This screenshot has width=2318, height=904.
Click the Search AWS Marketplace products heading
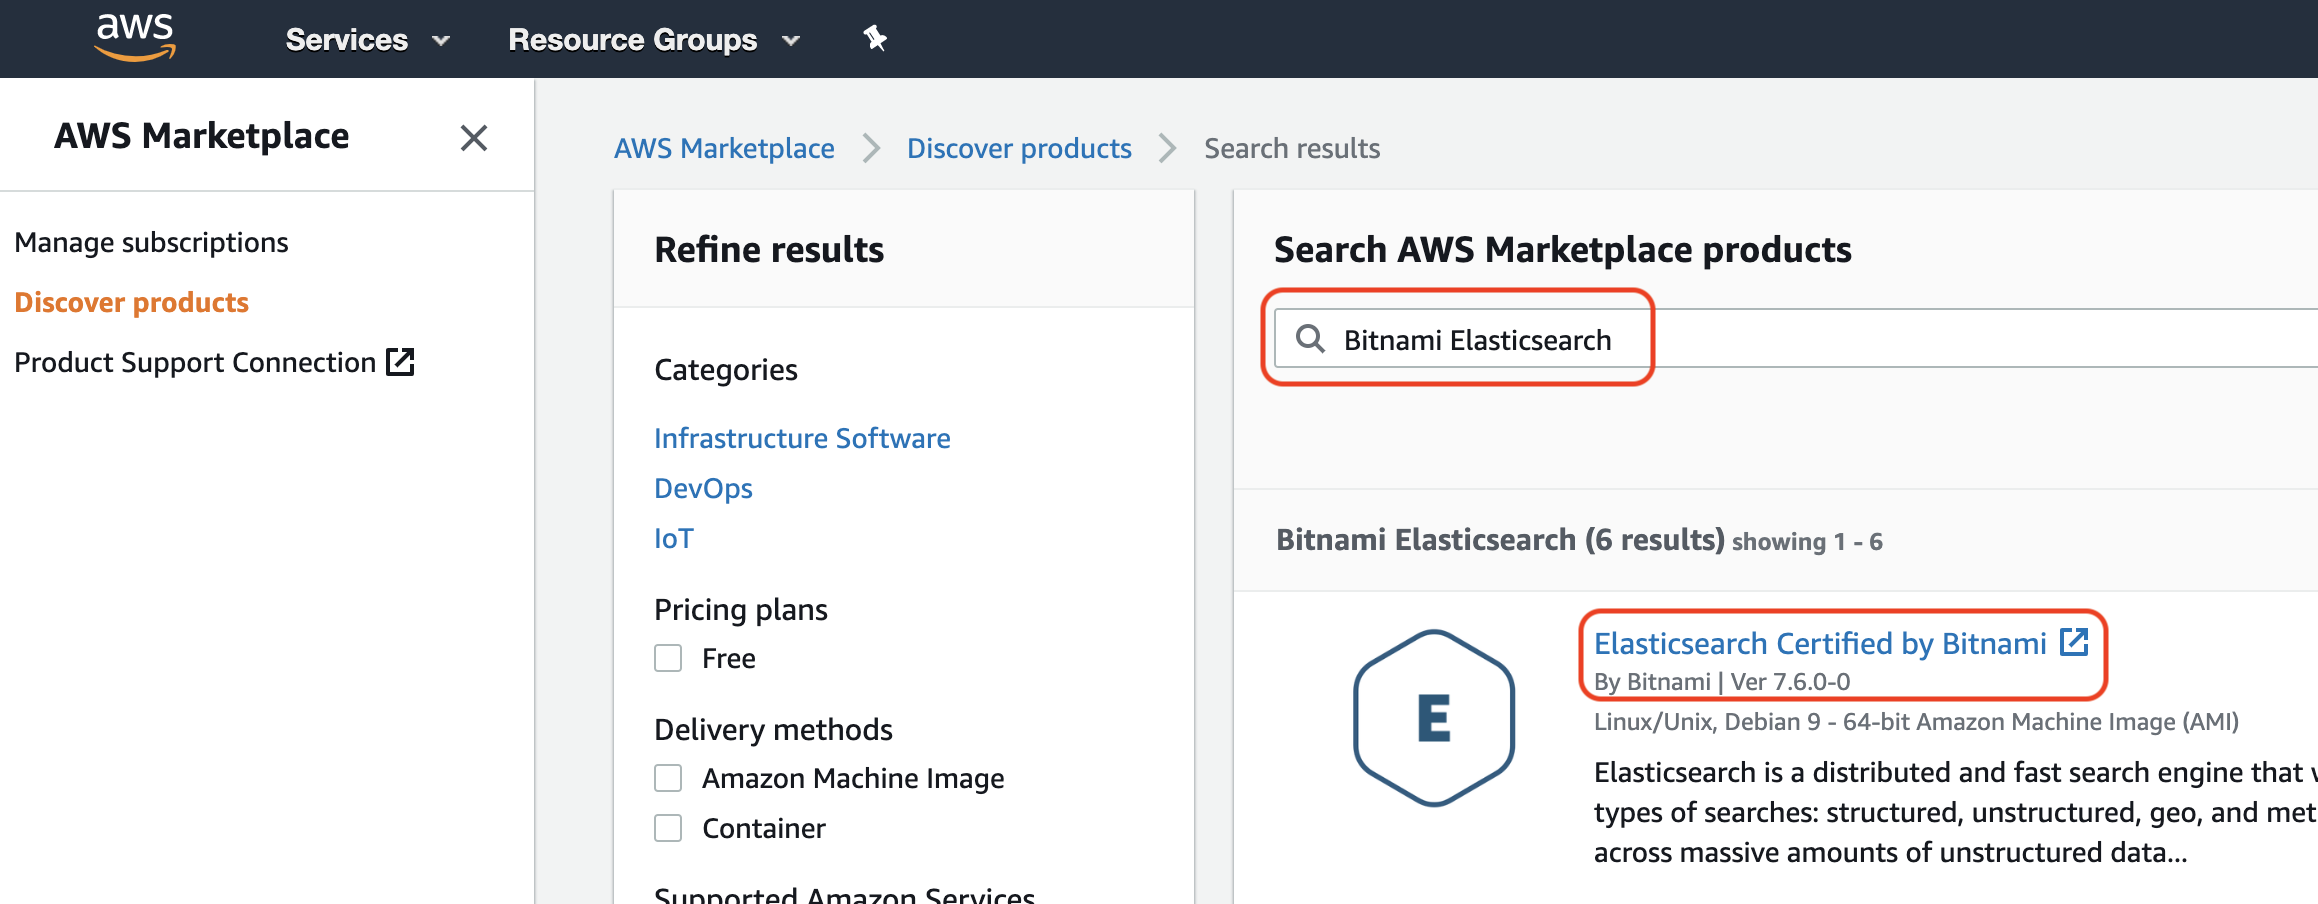[1563, 250]
